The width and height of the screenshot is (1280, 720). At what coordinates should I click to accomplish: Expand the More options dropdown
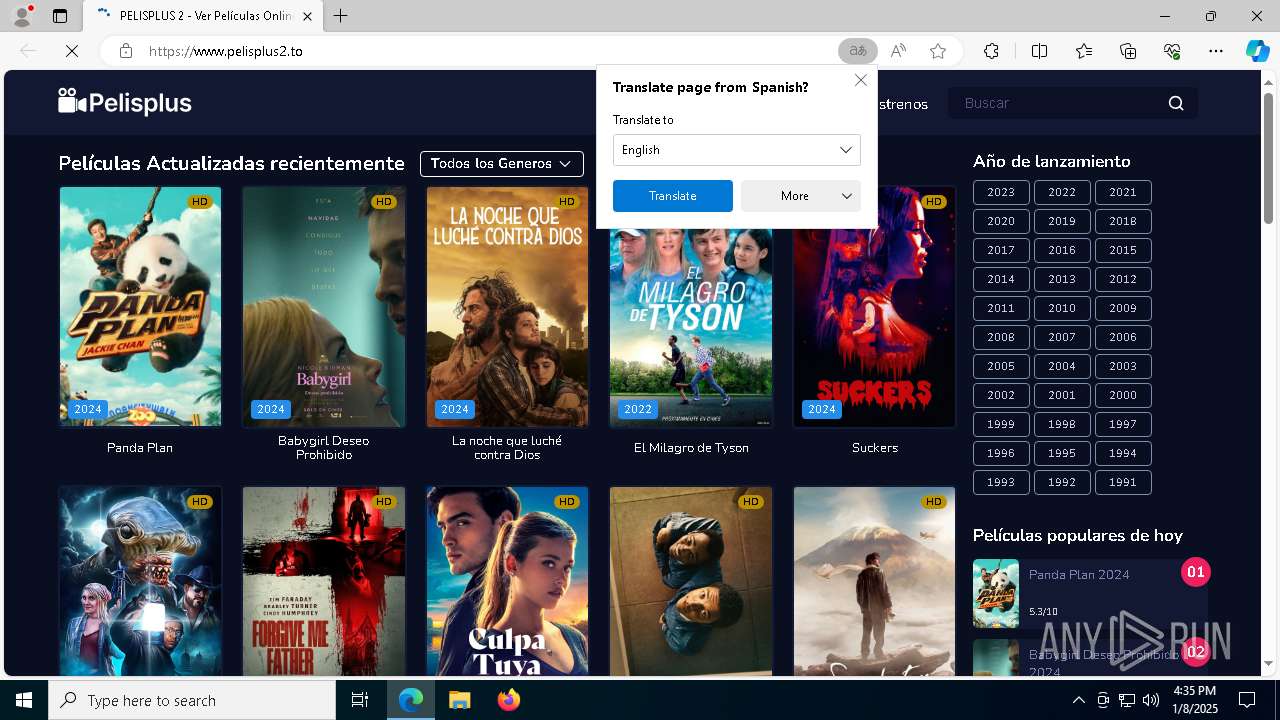pos(801,196)
